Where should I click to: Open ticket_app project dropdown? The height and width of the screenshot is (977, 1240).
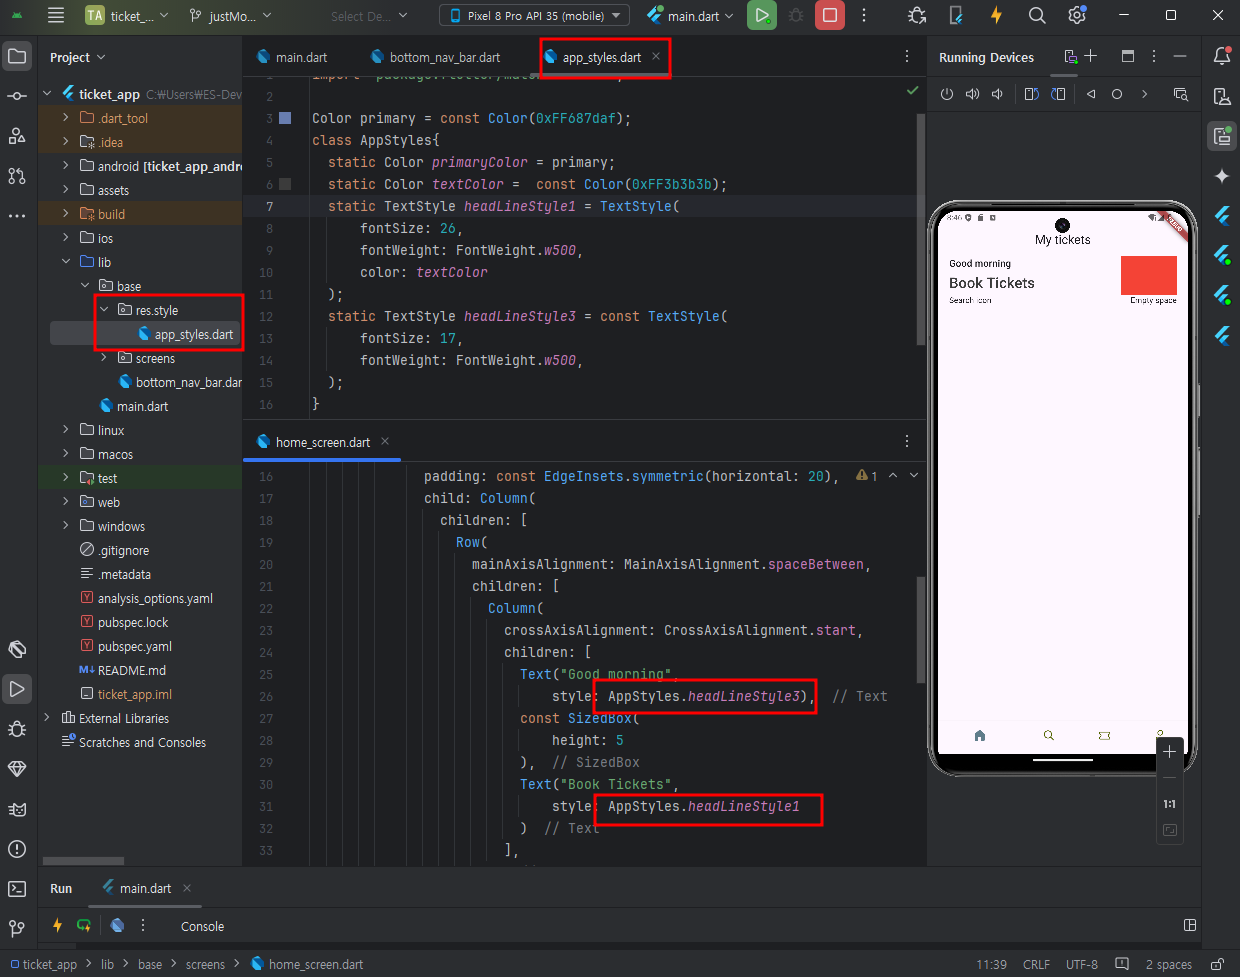[127, 15]
